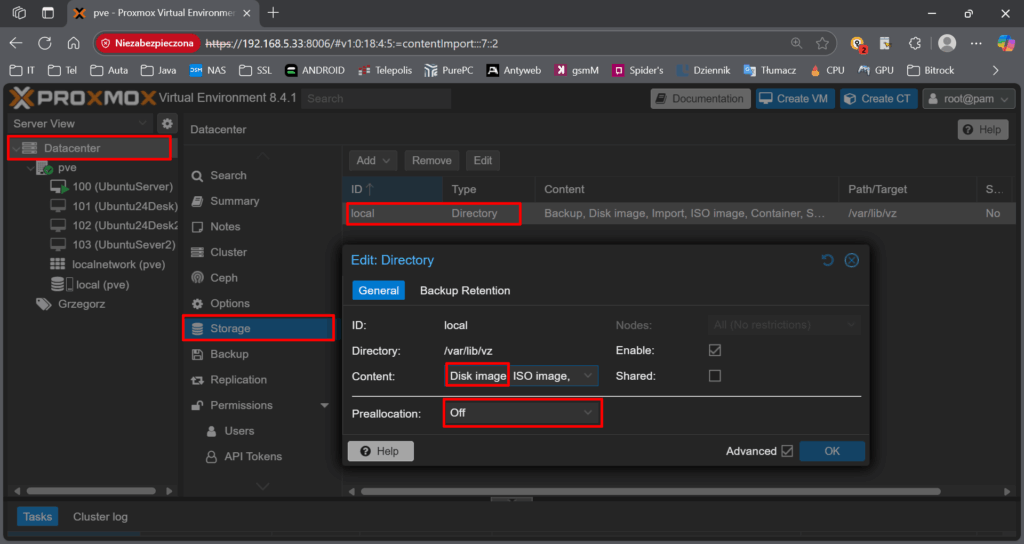Open the browser zoom indicator
The height and width of the screenshot is (544, 1024).
coord(796,44)
